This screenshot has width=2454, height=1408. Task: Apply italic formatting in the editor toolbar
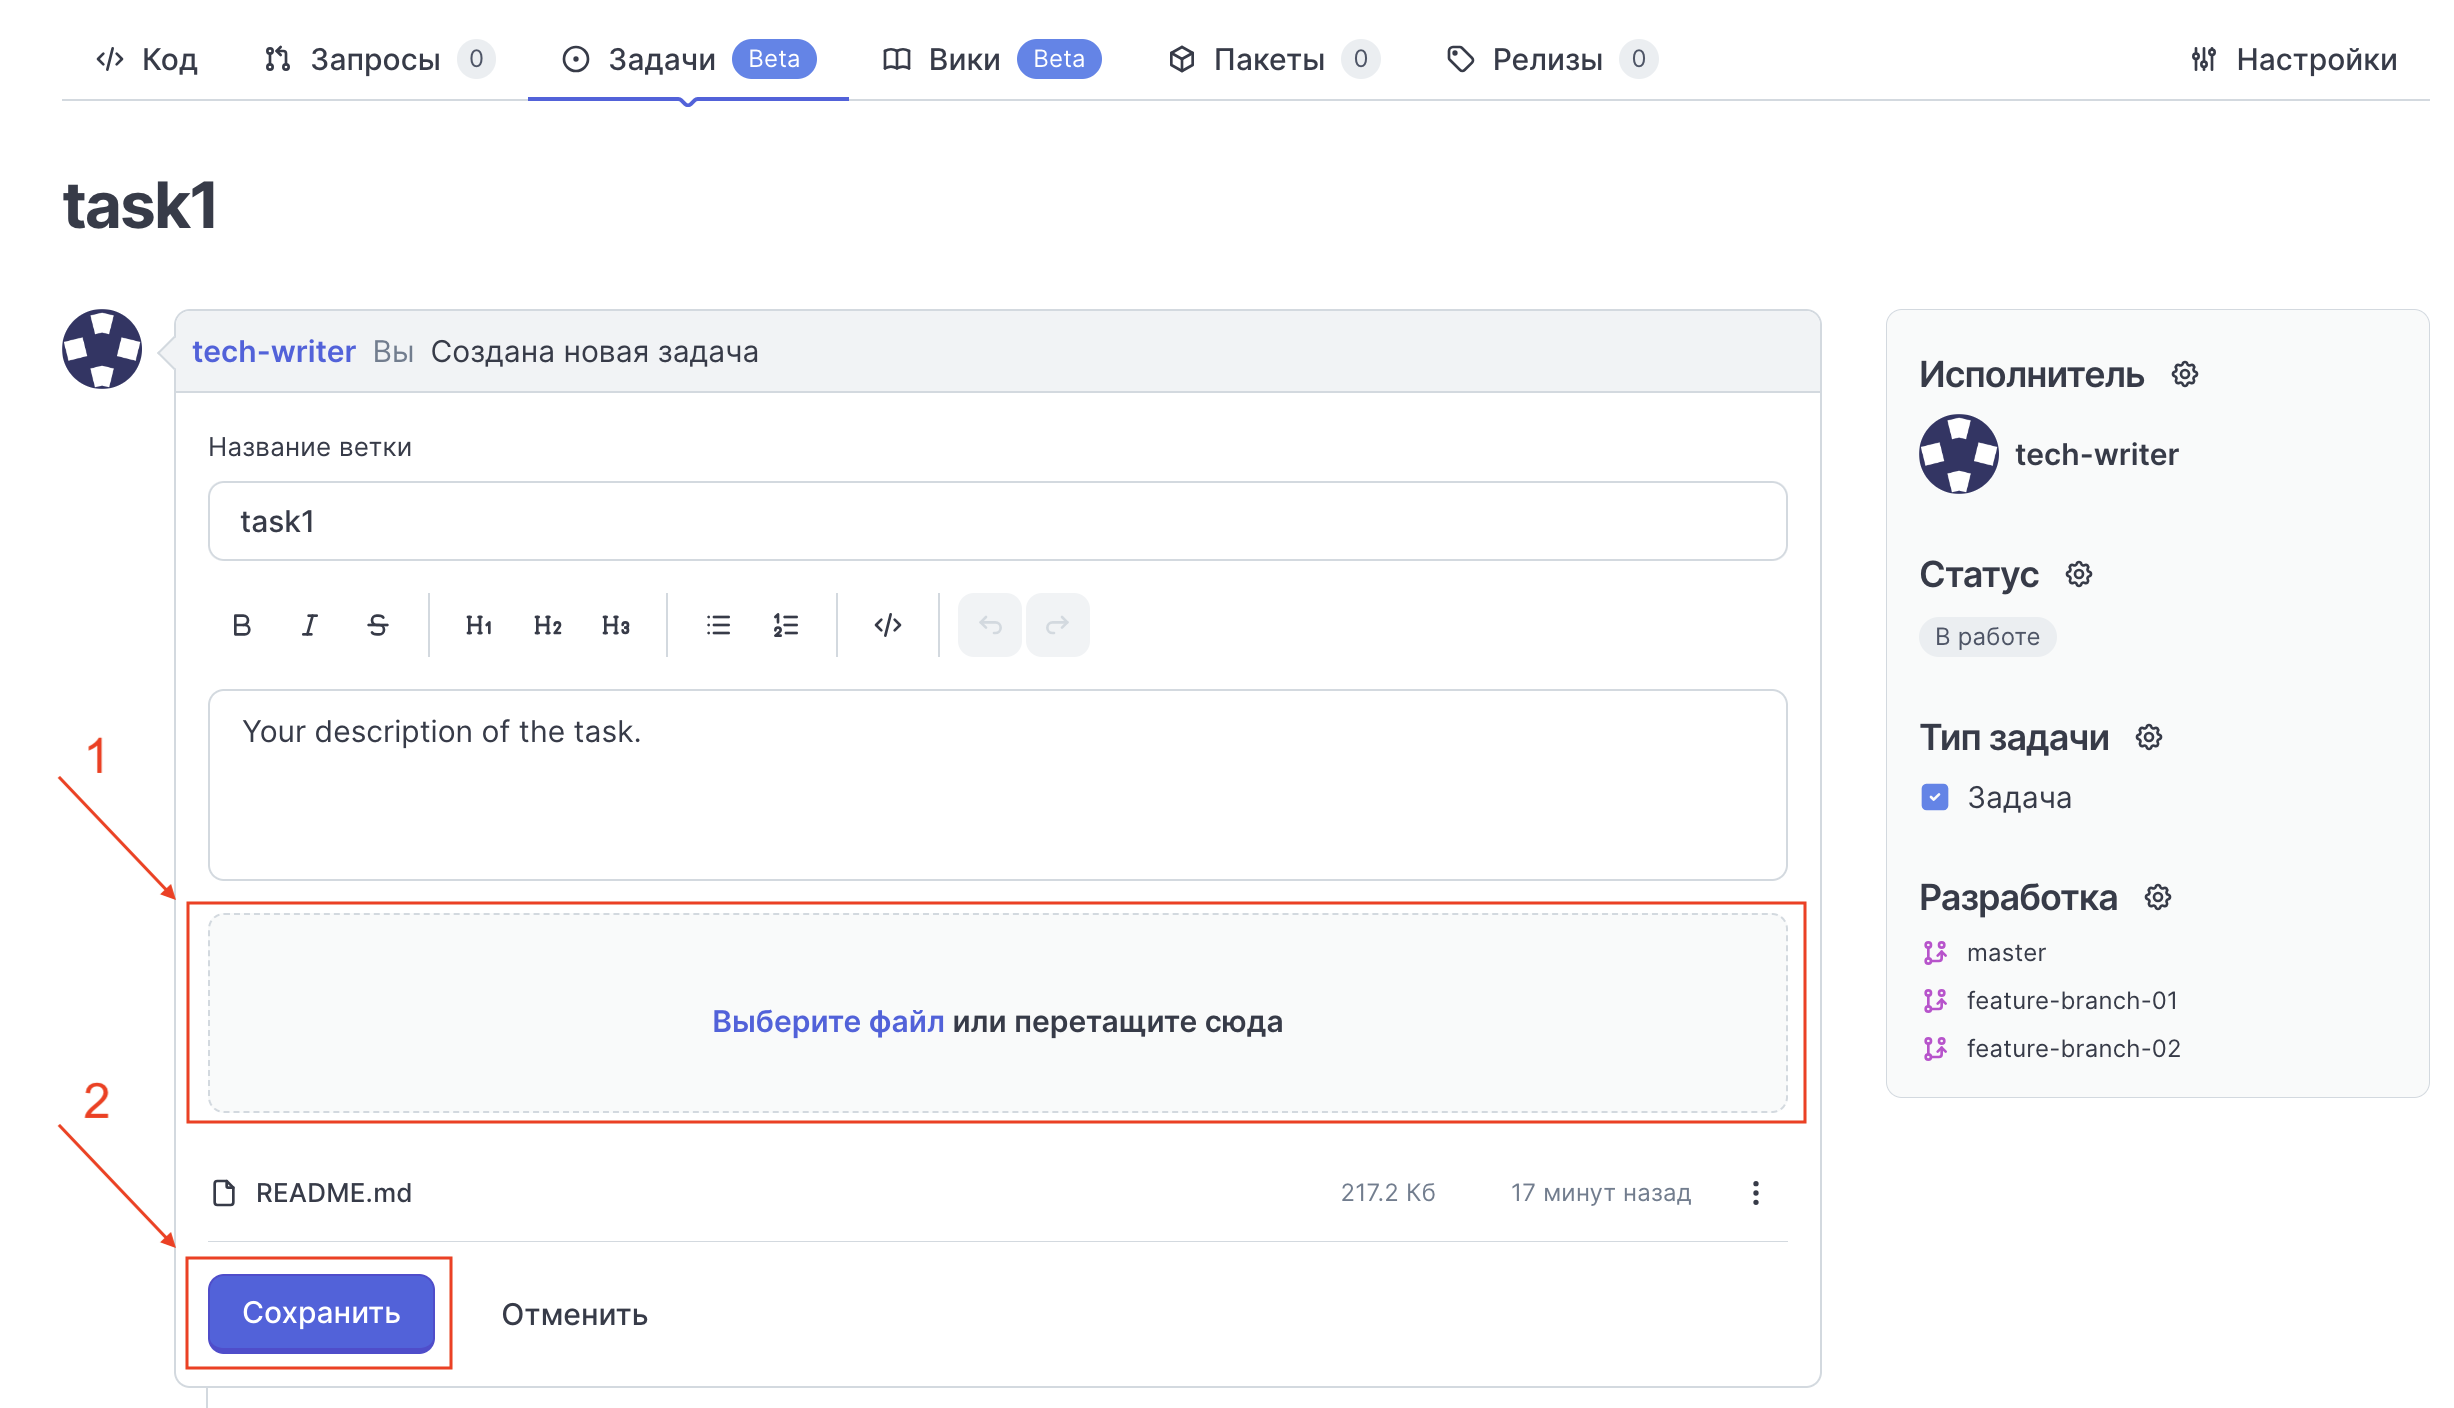309,625
